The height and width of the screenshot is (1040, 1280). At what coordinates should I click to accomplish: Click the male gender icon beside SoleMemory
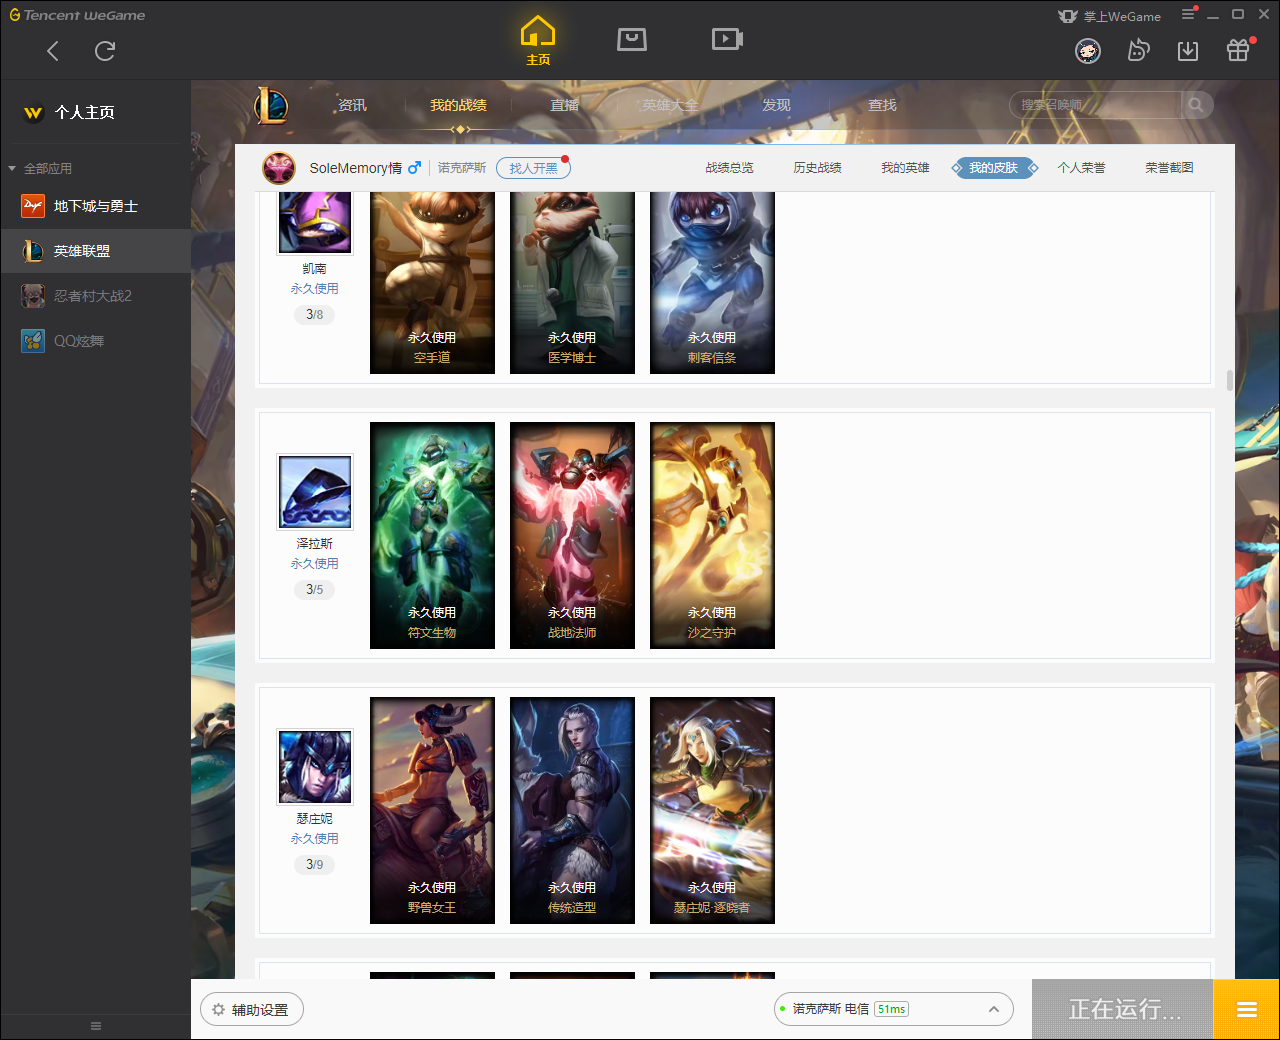pyautogui.click(x=414, y=168)
